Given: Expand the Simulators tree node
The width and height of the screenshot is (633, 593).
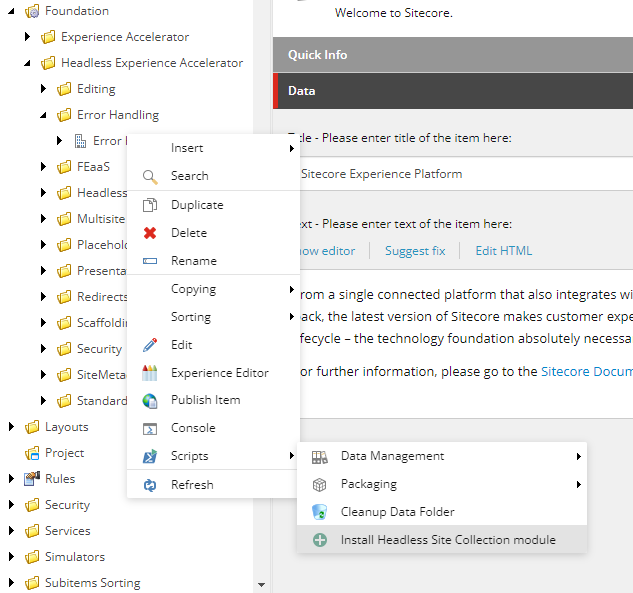Looking at the screenshot, I should coord(11,557).
